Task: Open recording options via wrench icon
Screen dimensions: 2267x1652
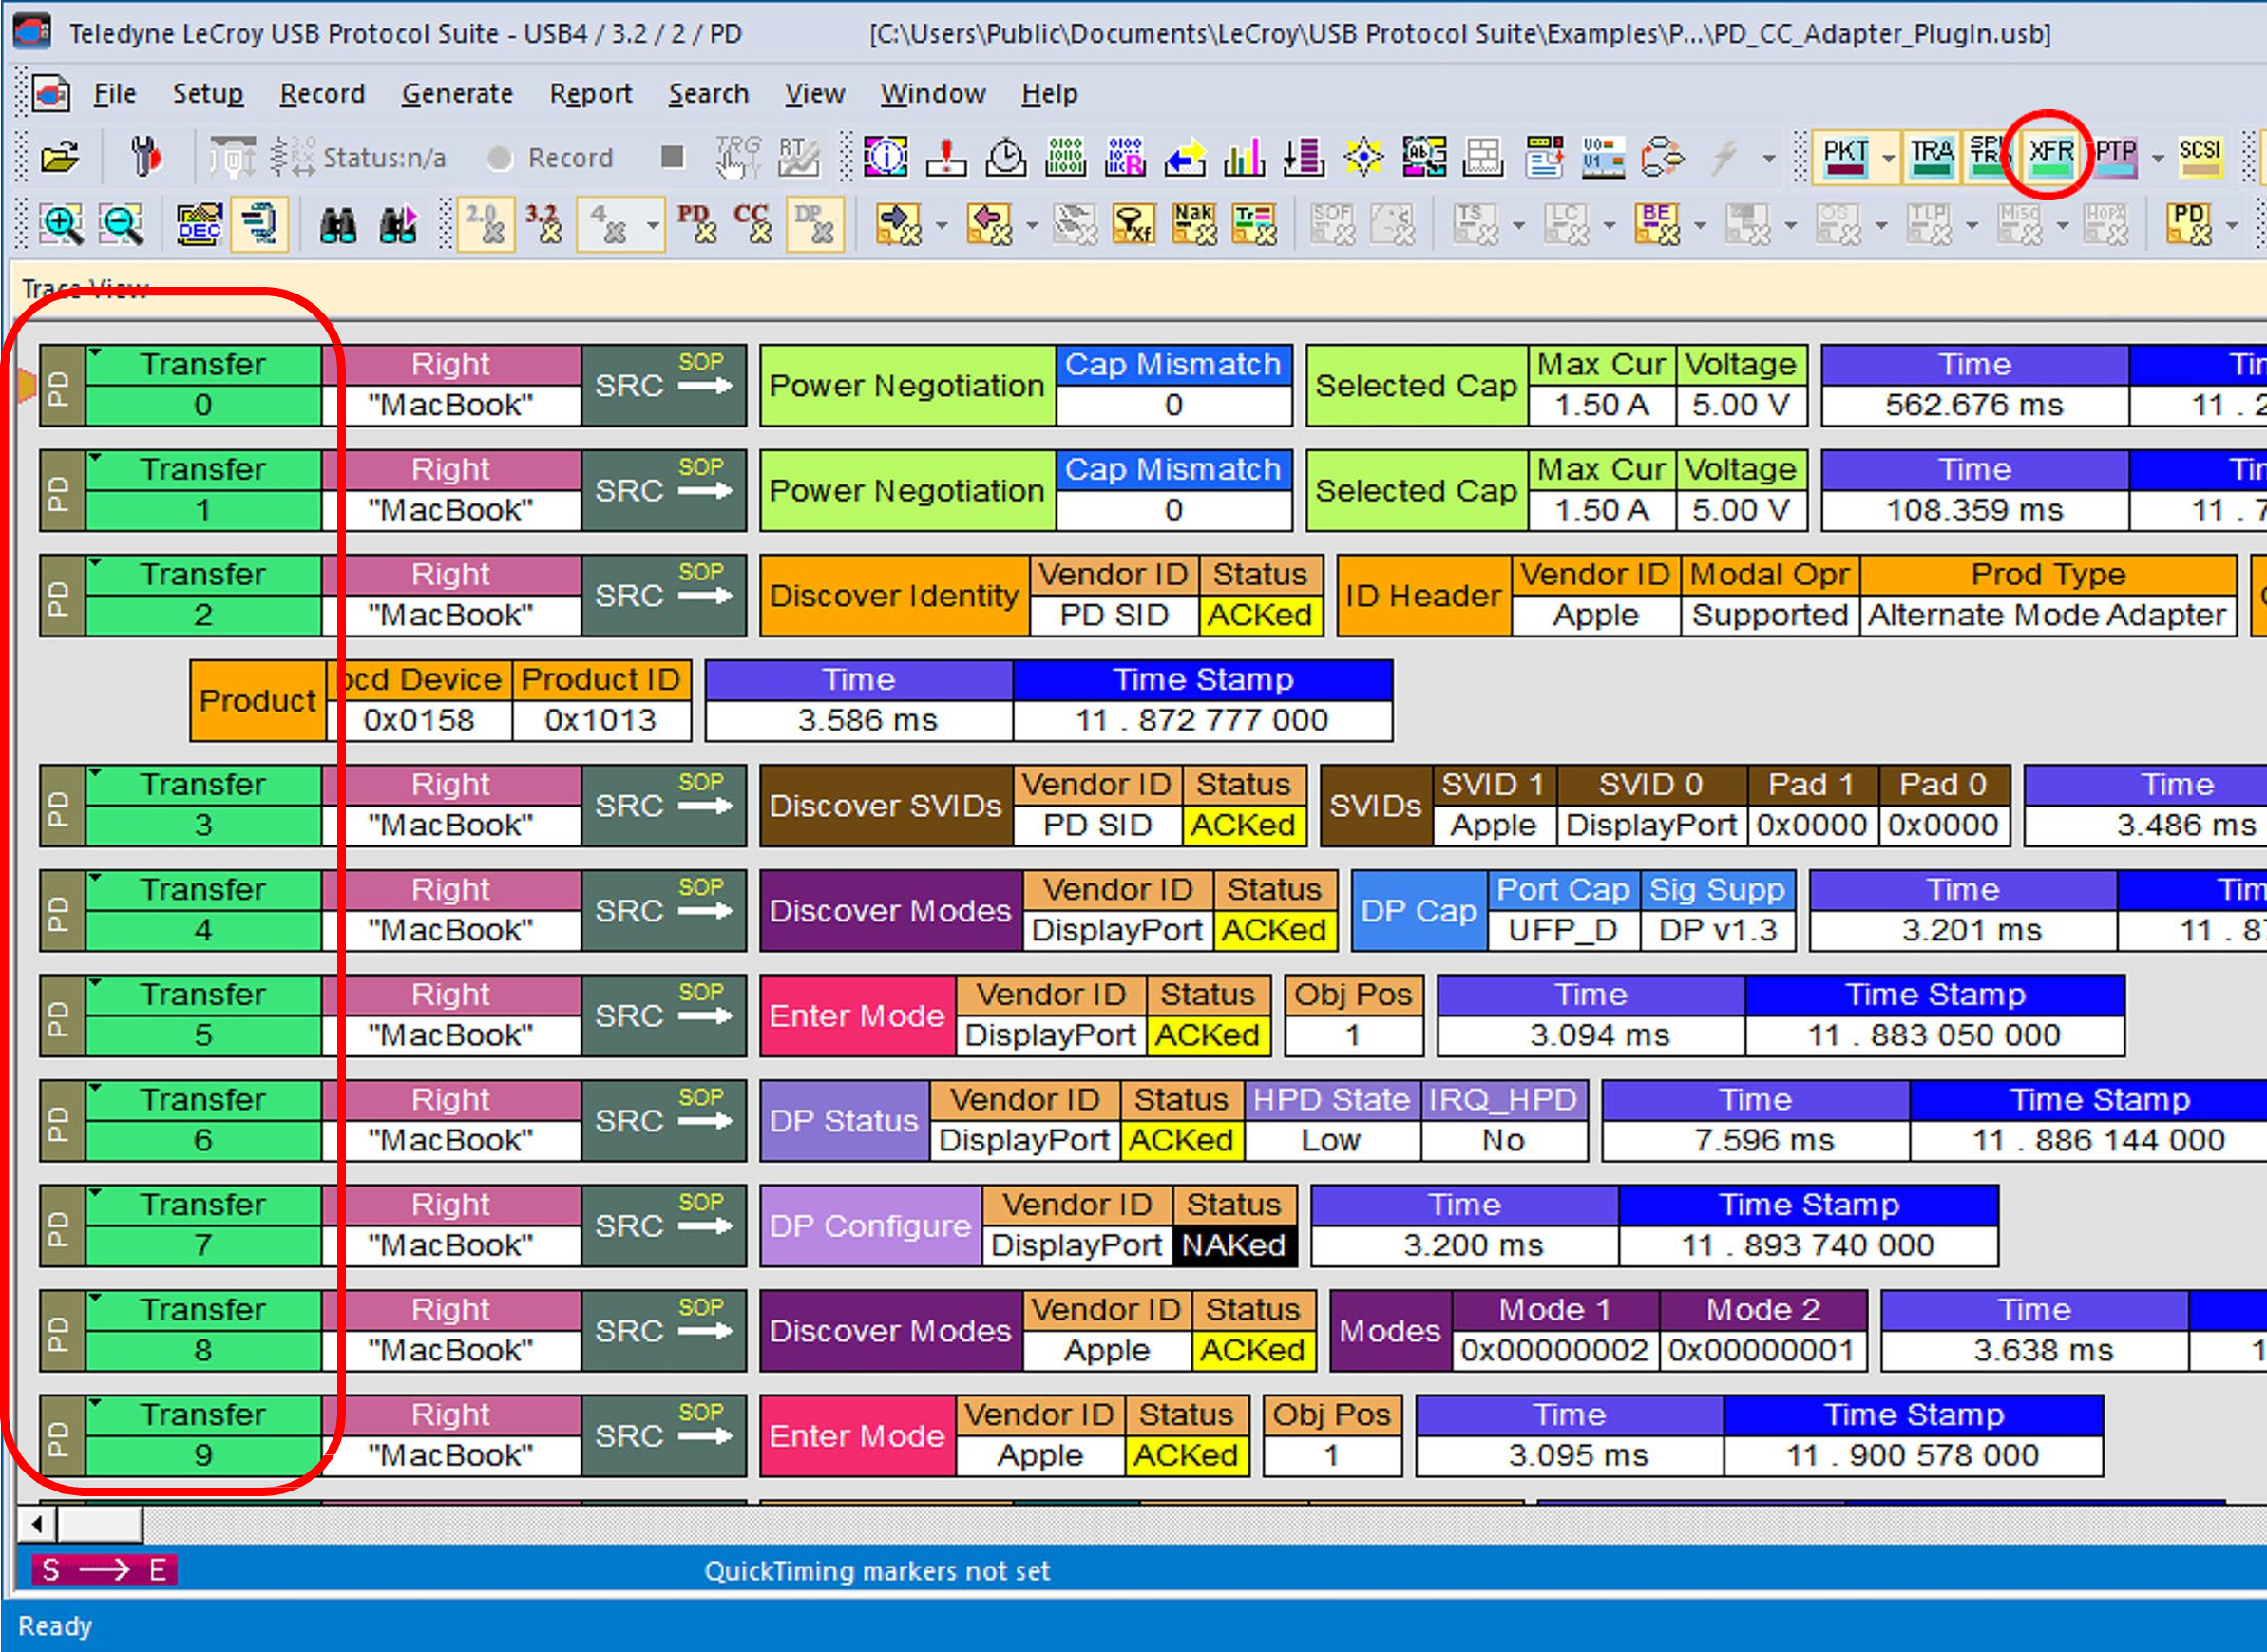Action: click(146, 157)
